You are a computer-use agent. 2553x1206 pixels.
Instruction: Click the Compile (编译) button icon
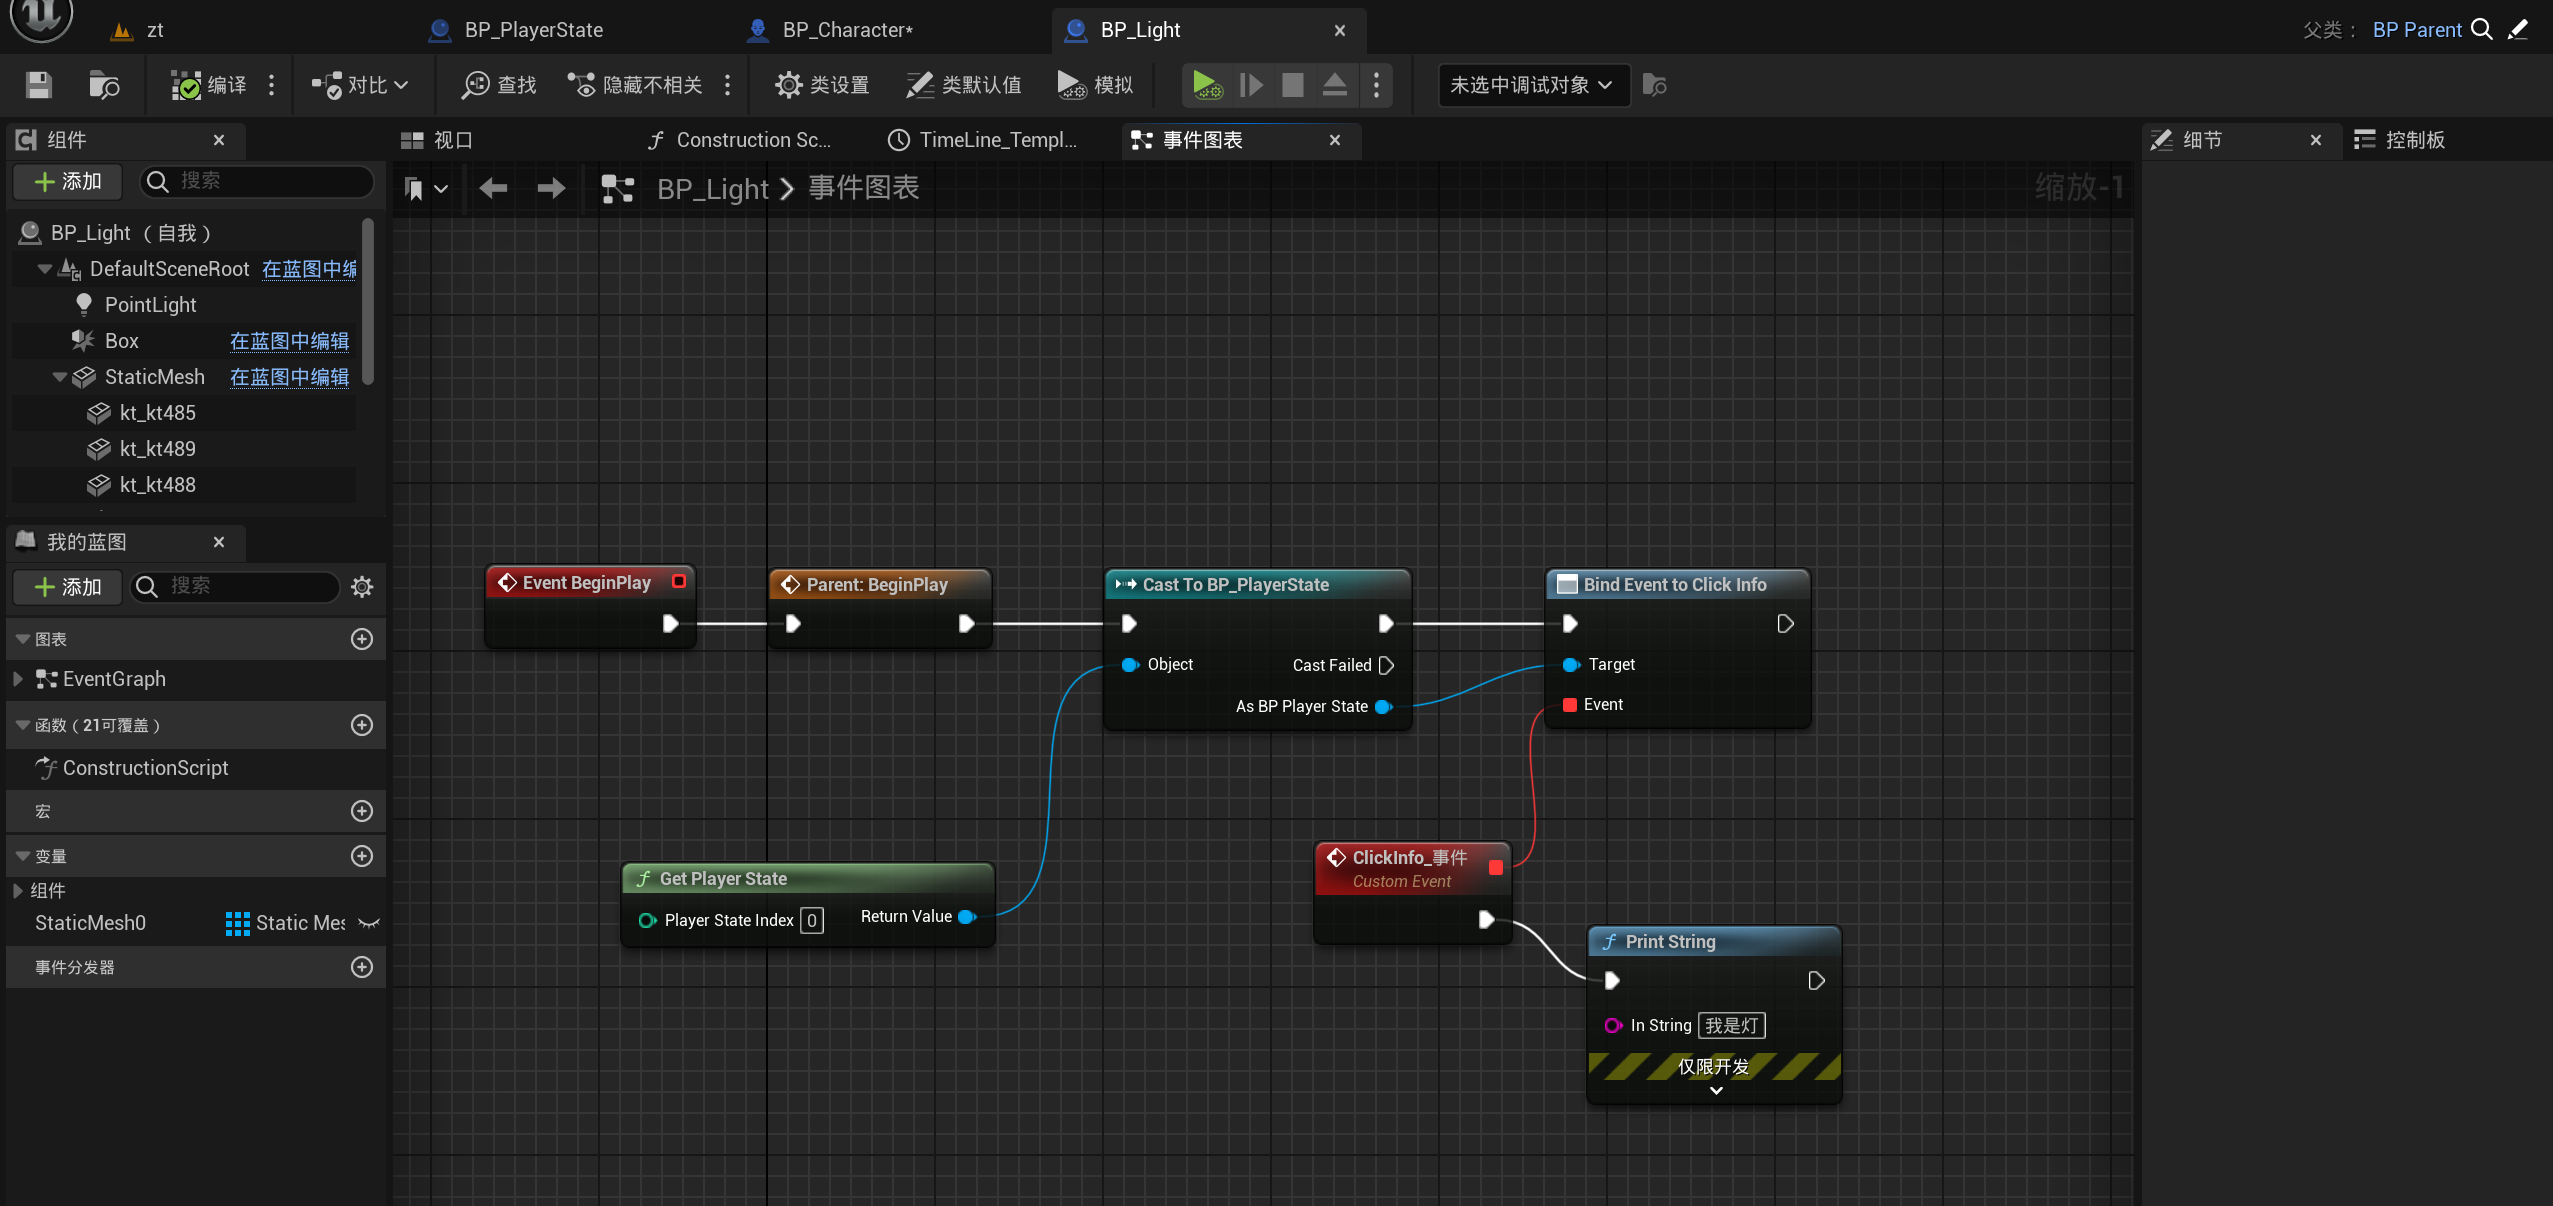tap(186, 85)
